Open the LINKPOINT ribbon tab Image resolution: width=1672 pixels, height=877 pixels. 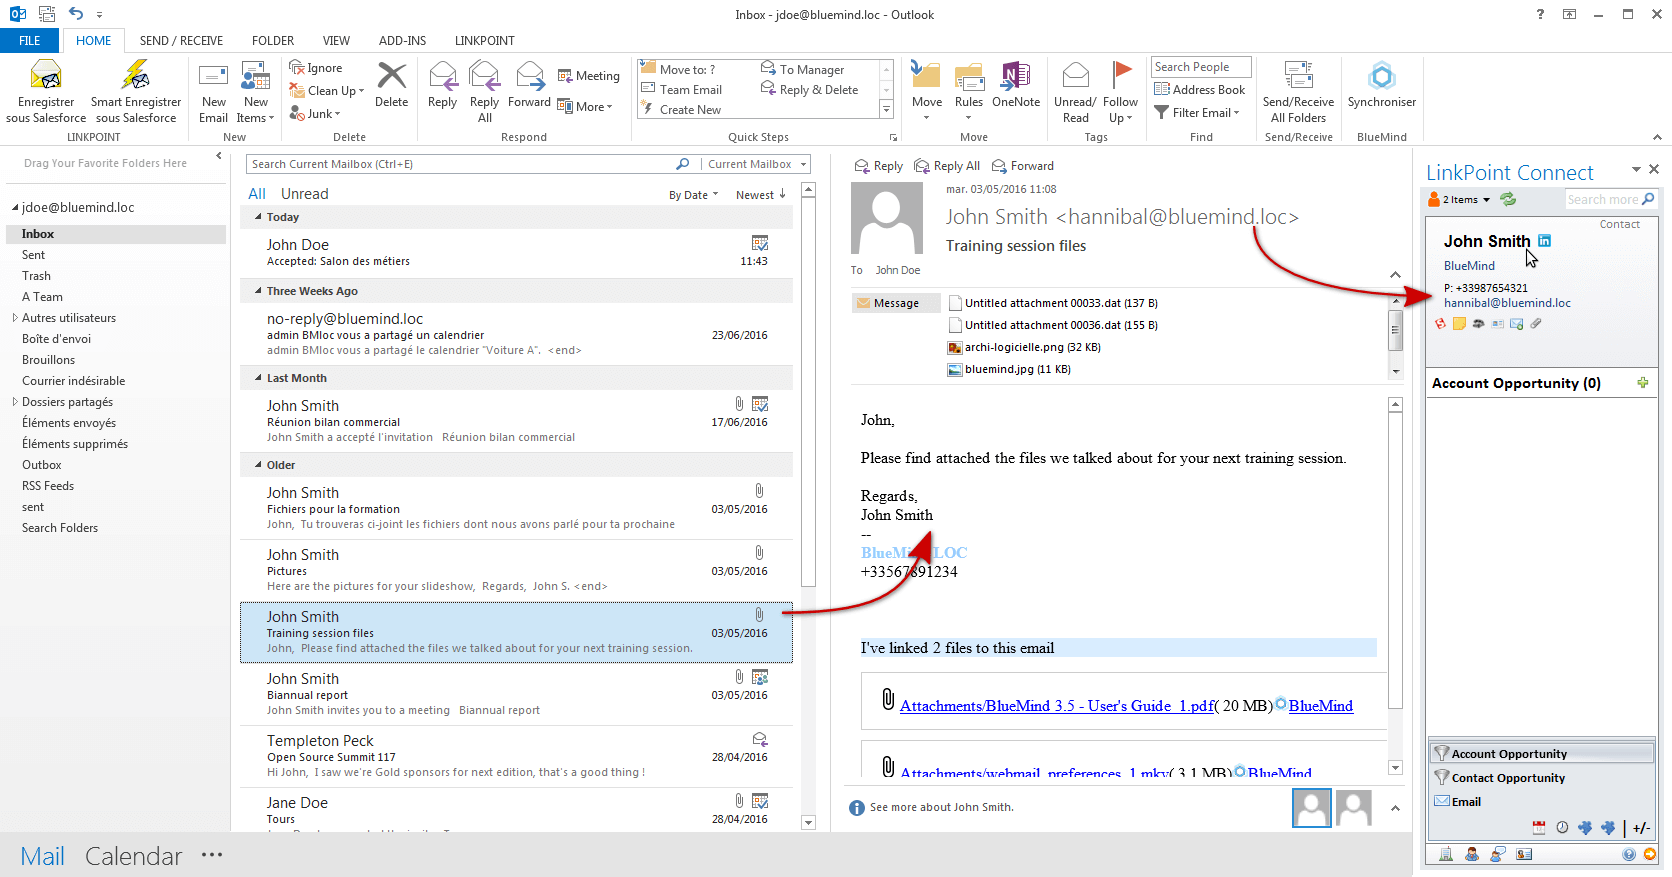[484, 41]
